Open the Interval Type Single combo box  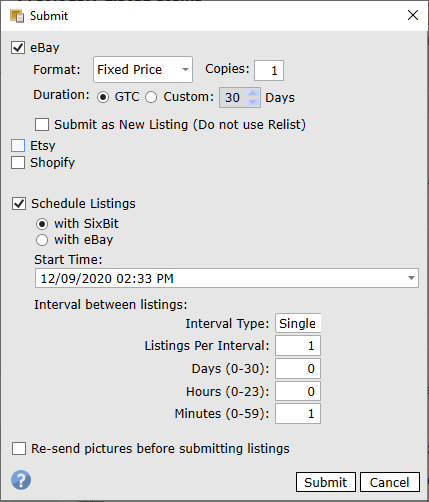[x=298, y=323]
